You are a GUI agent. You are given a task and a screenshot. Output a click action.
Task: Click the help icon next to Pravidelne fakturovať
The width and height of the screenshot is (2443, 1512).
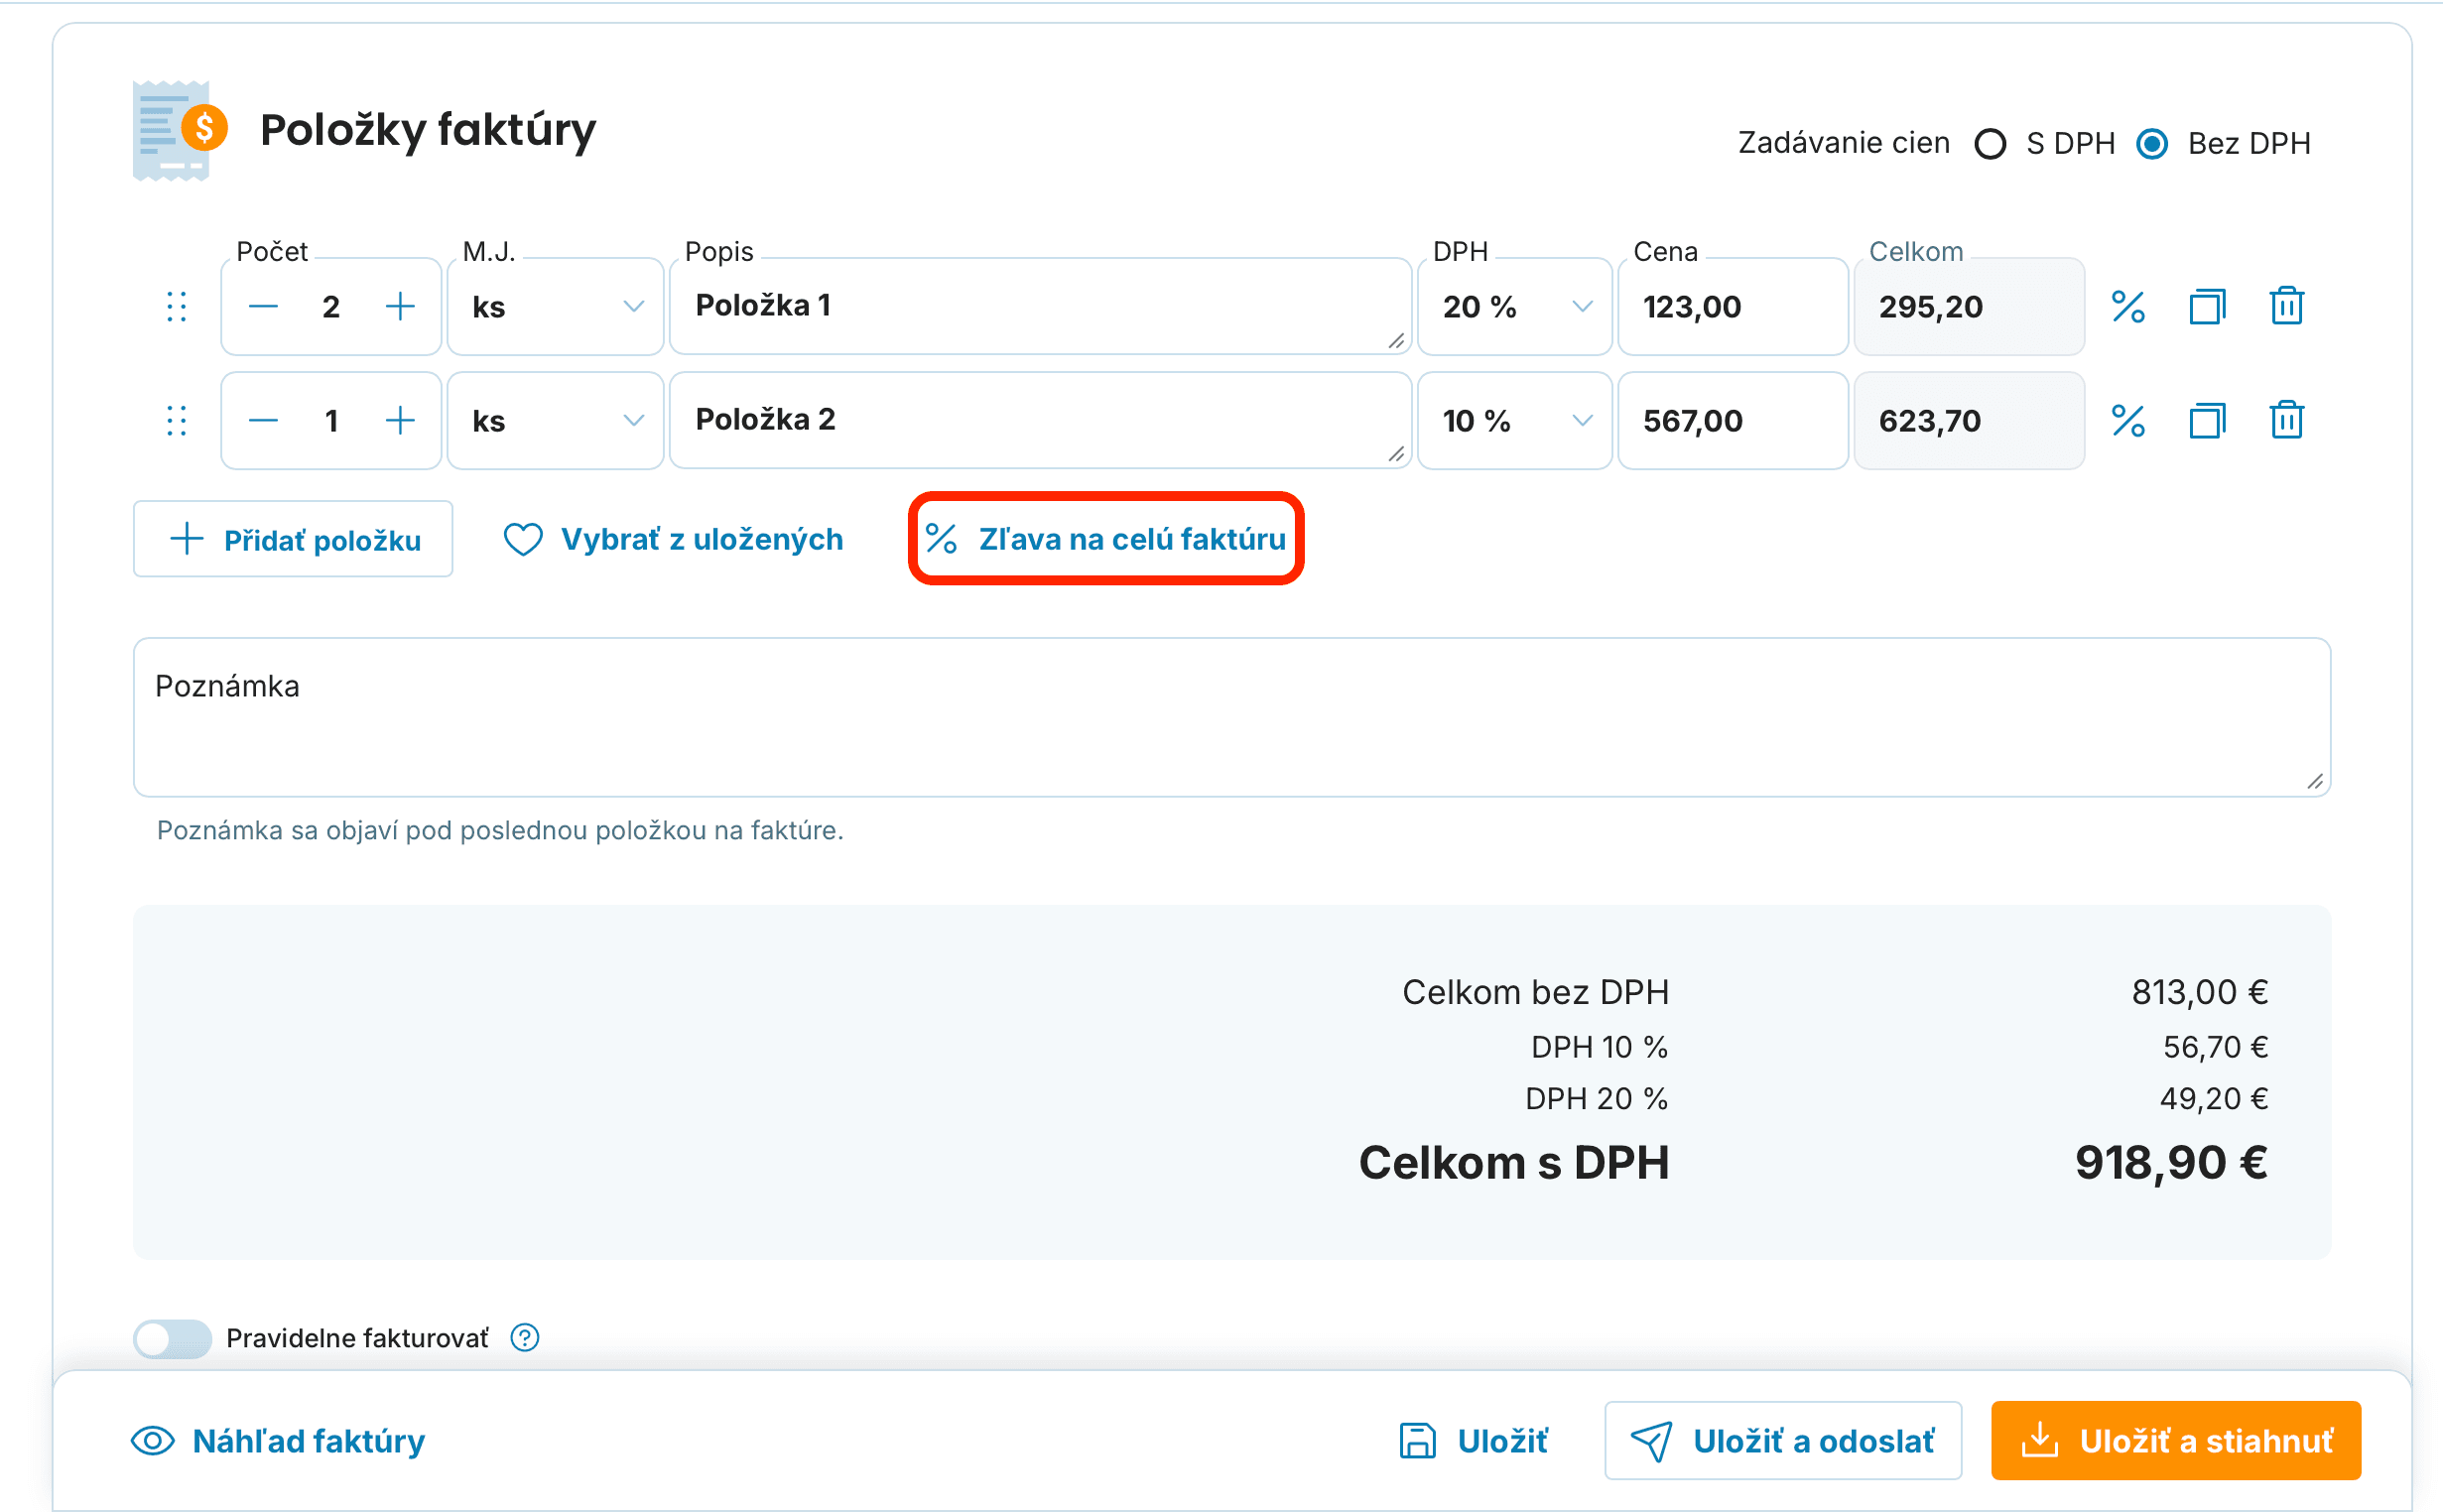click(525, 1337)
